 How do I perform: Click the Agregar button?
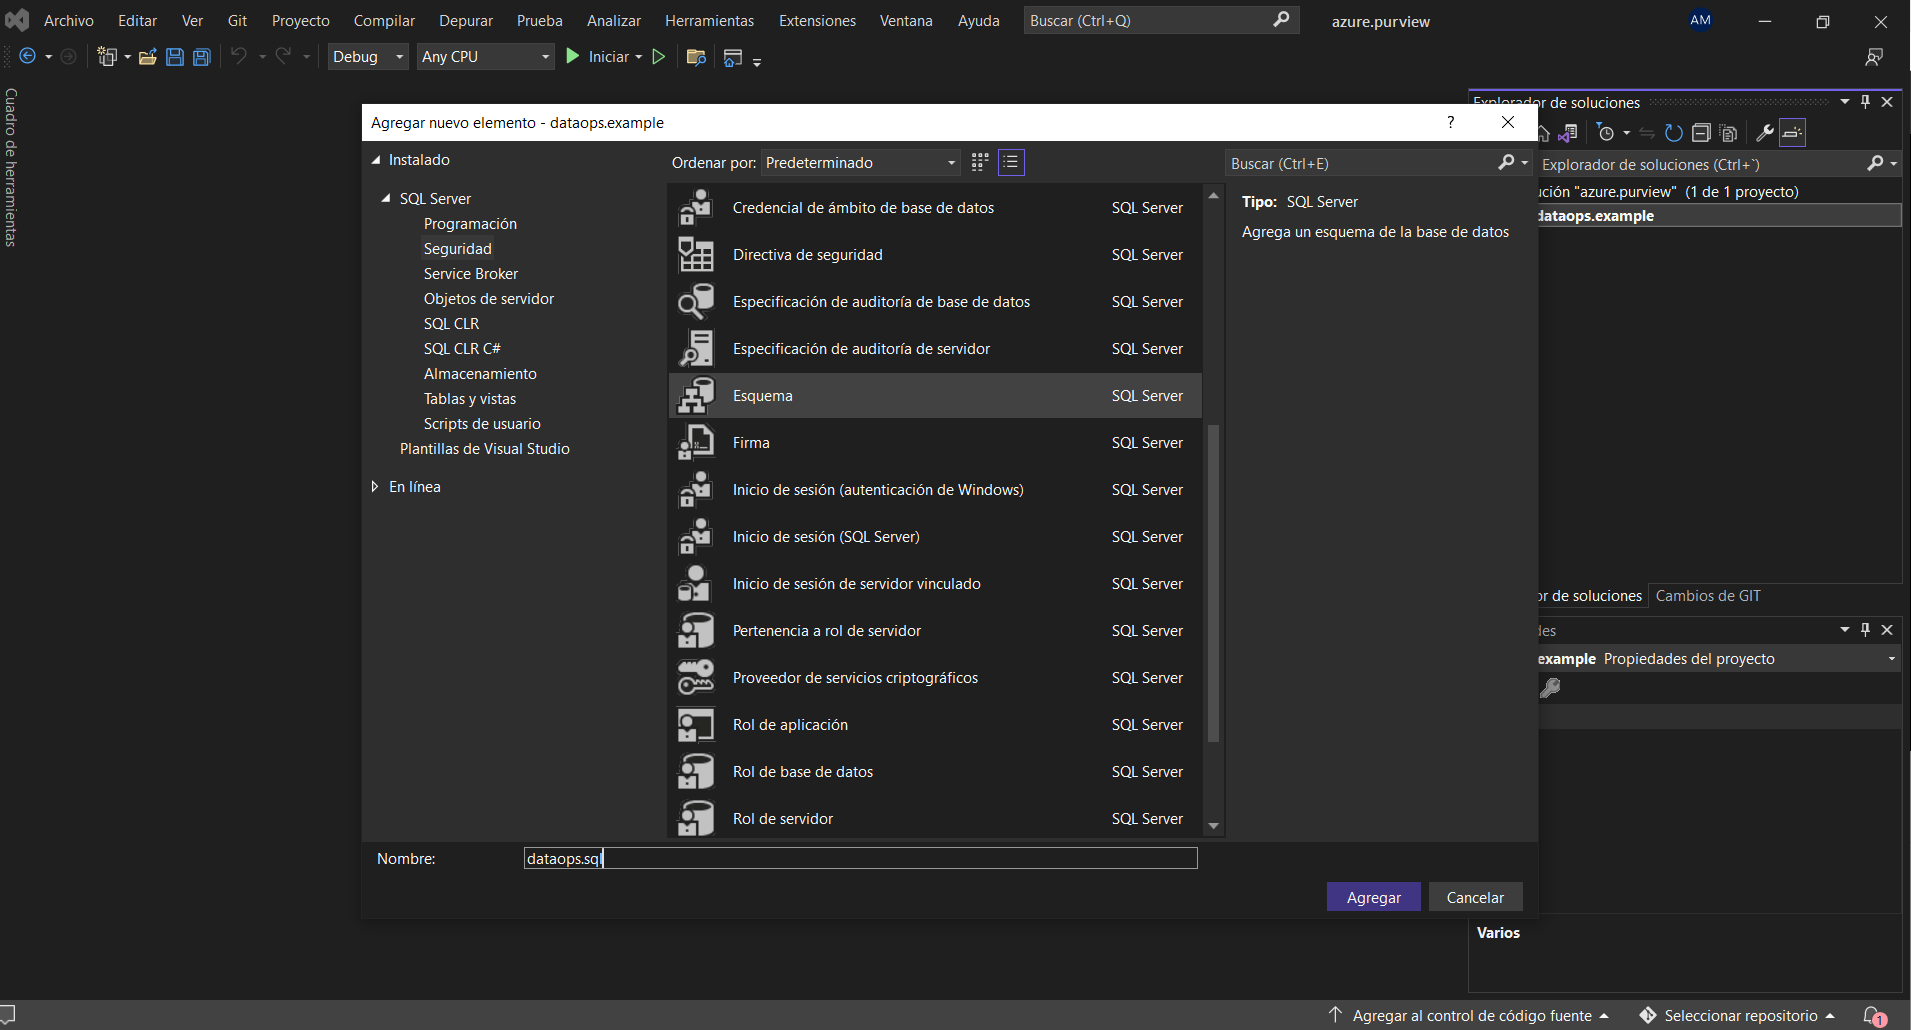tap(1373, 896)
